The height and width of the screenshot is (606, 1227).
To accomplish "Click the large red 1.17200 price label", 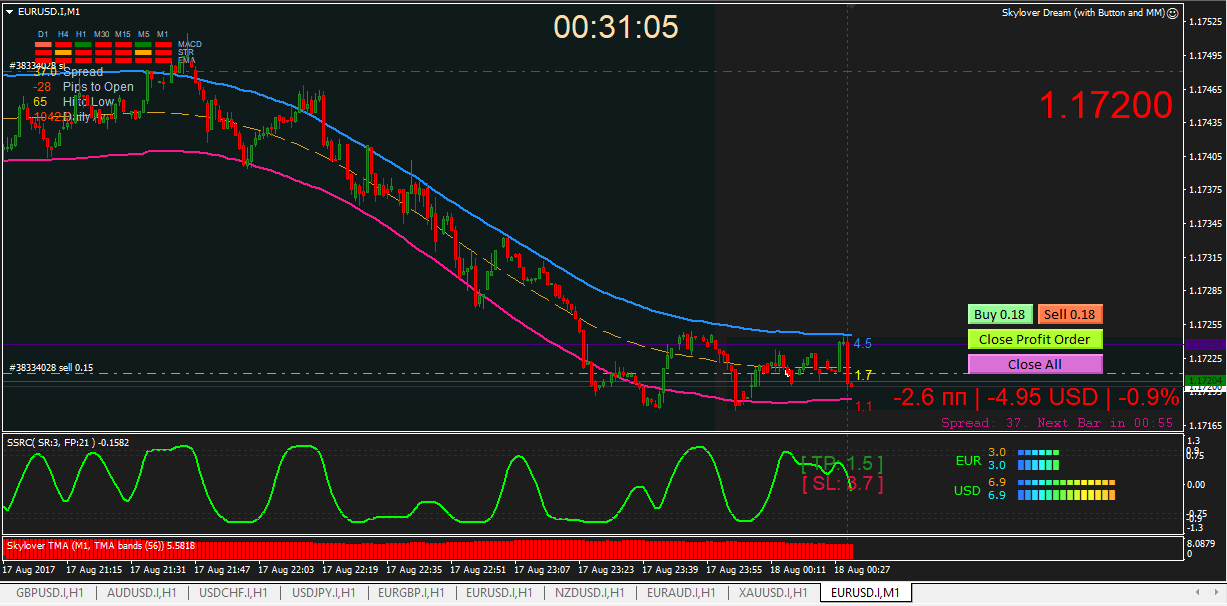I will click(1105, 105).
